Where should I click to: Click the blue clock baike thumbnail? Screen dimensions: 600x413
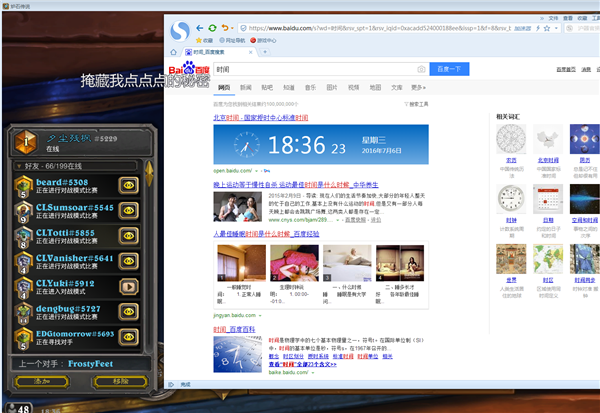(x=238, y=354)
